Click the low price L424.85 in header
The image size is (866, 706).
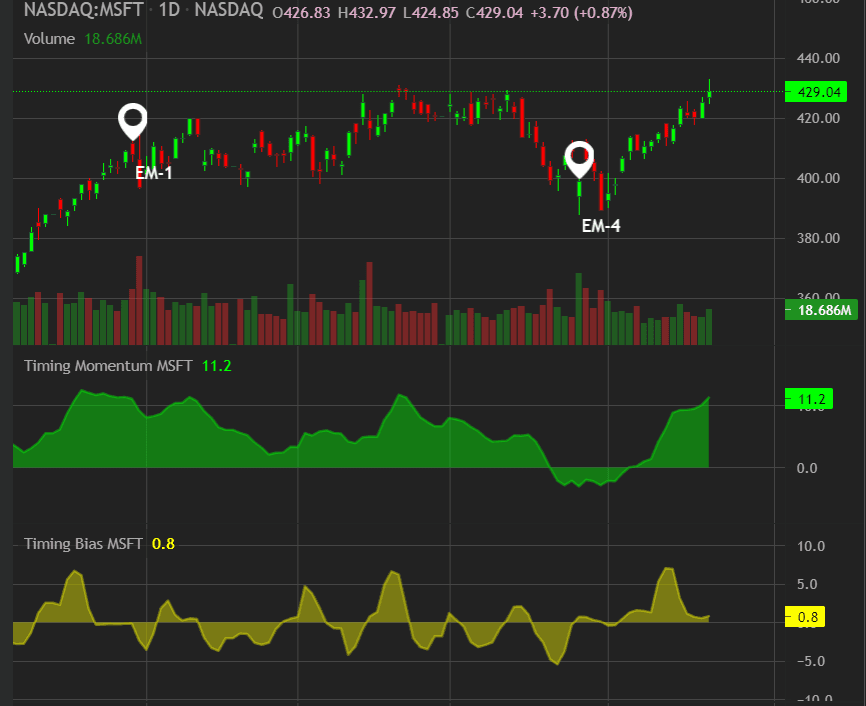pyautogui.click(x=431, y=13)
